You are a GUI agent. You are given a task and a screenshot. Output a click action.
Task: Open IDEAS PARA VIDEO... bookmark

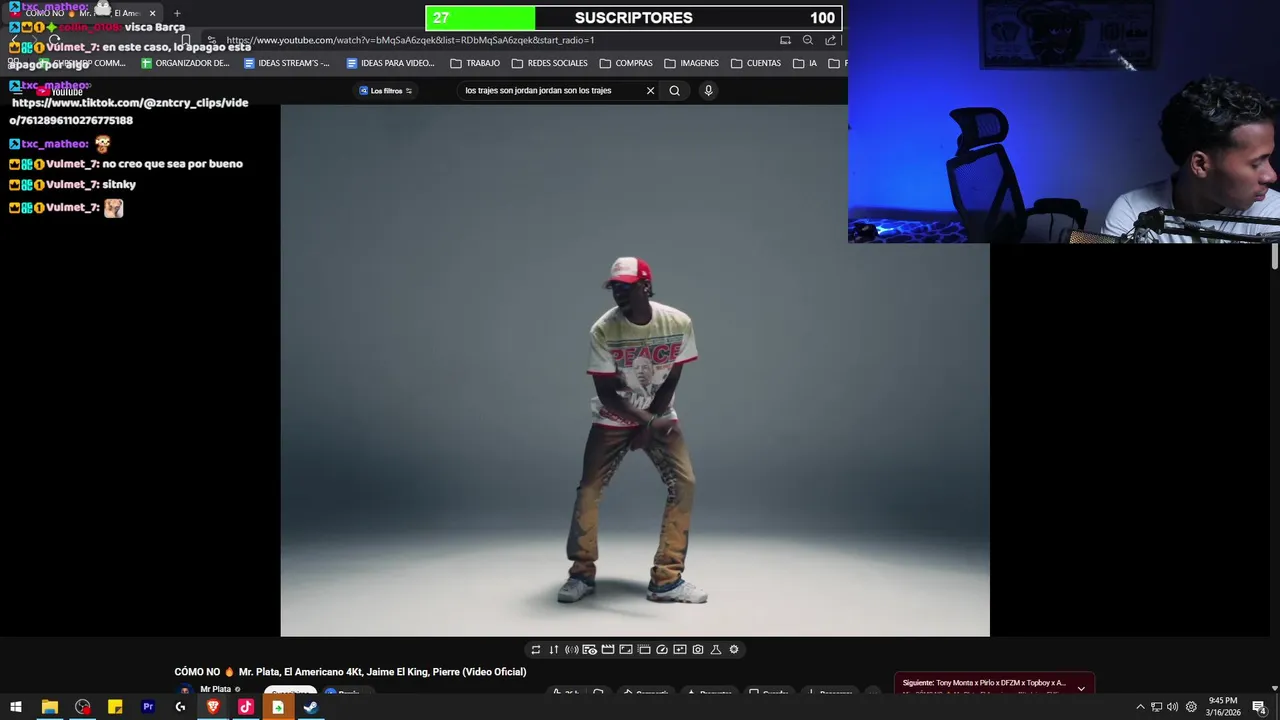click(x=390, y=63)
